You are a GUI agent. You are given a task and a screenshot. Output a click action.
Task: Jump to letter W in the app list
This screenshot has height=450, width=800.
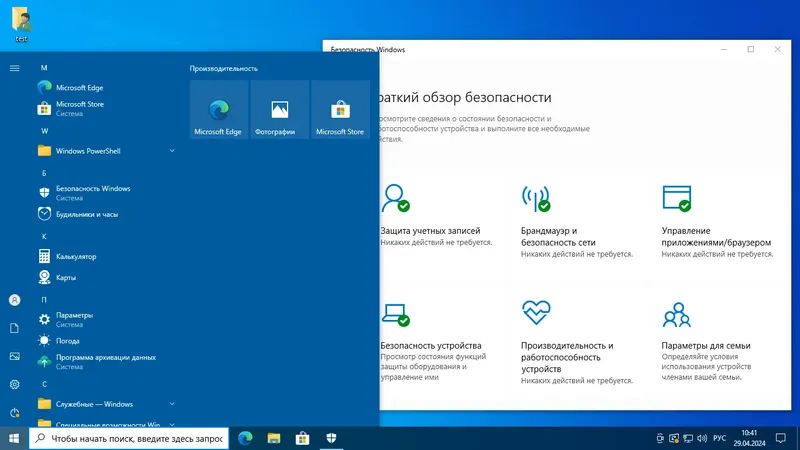coord(44,131)
